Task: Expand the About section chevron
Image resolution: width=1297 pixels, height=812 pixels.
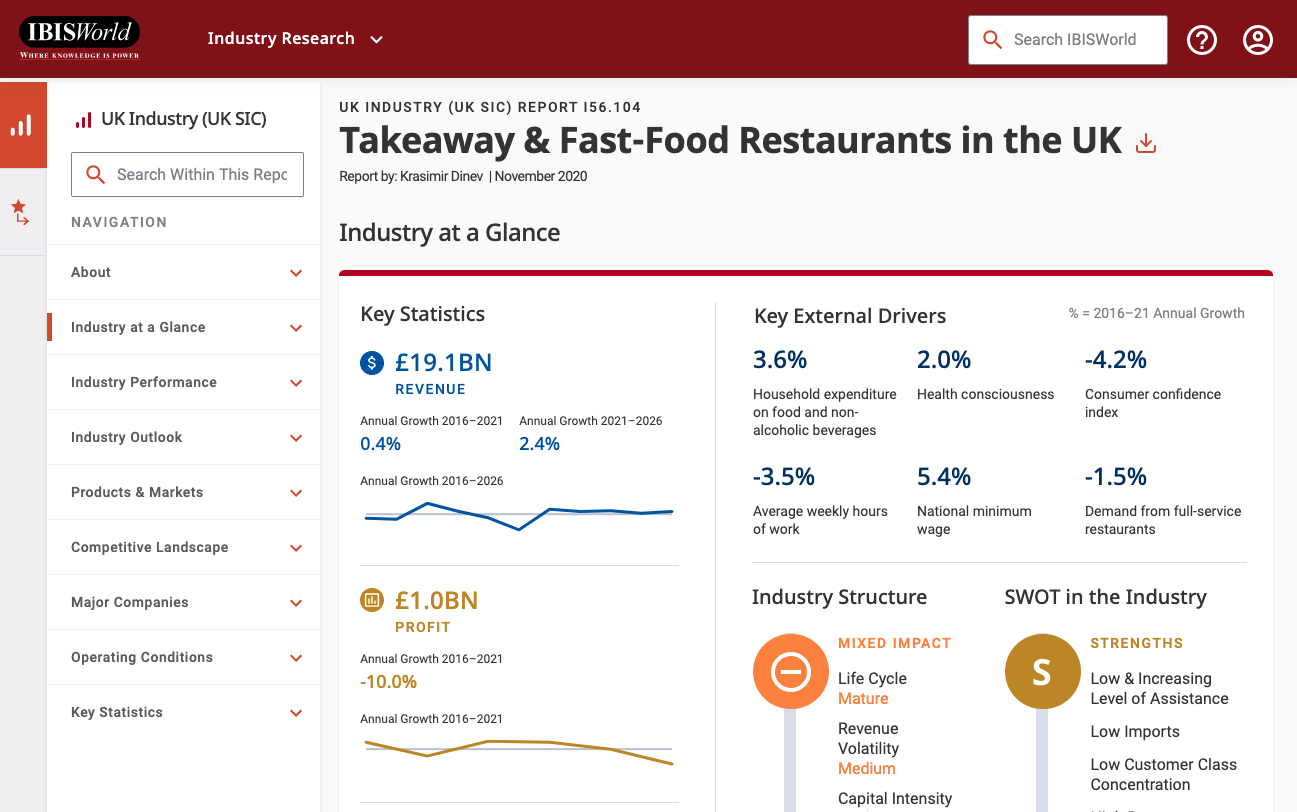Action: pos(296,273)
